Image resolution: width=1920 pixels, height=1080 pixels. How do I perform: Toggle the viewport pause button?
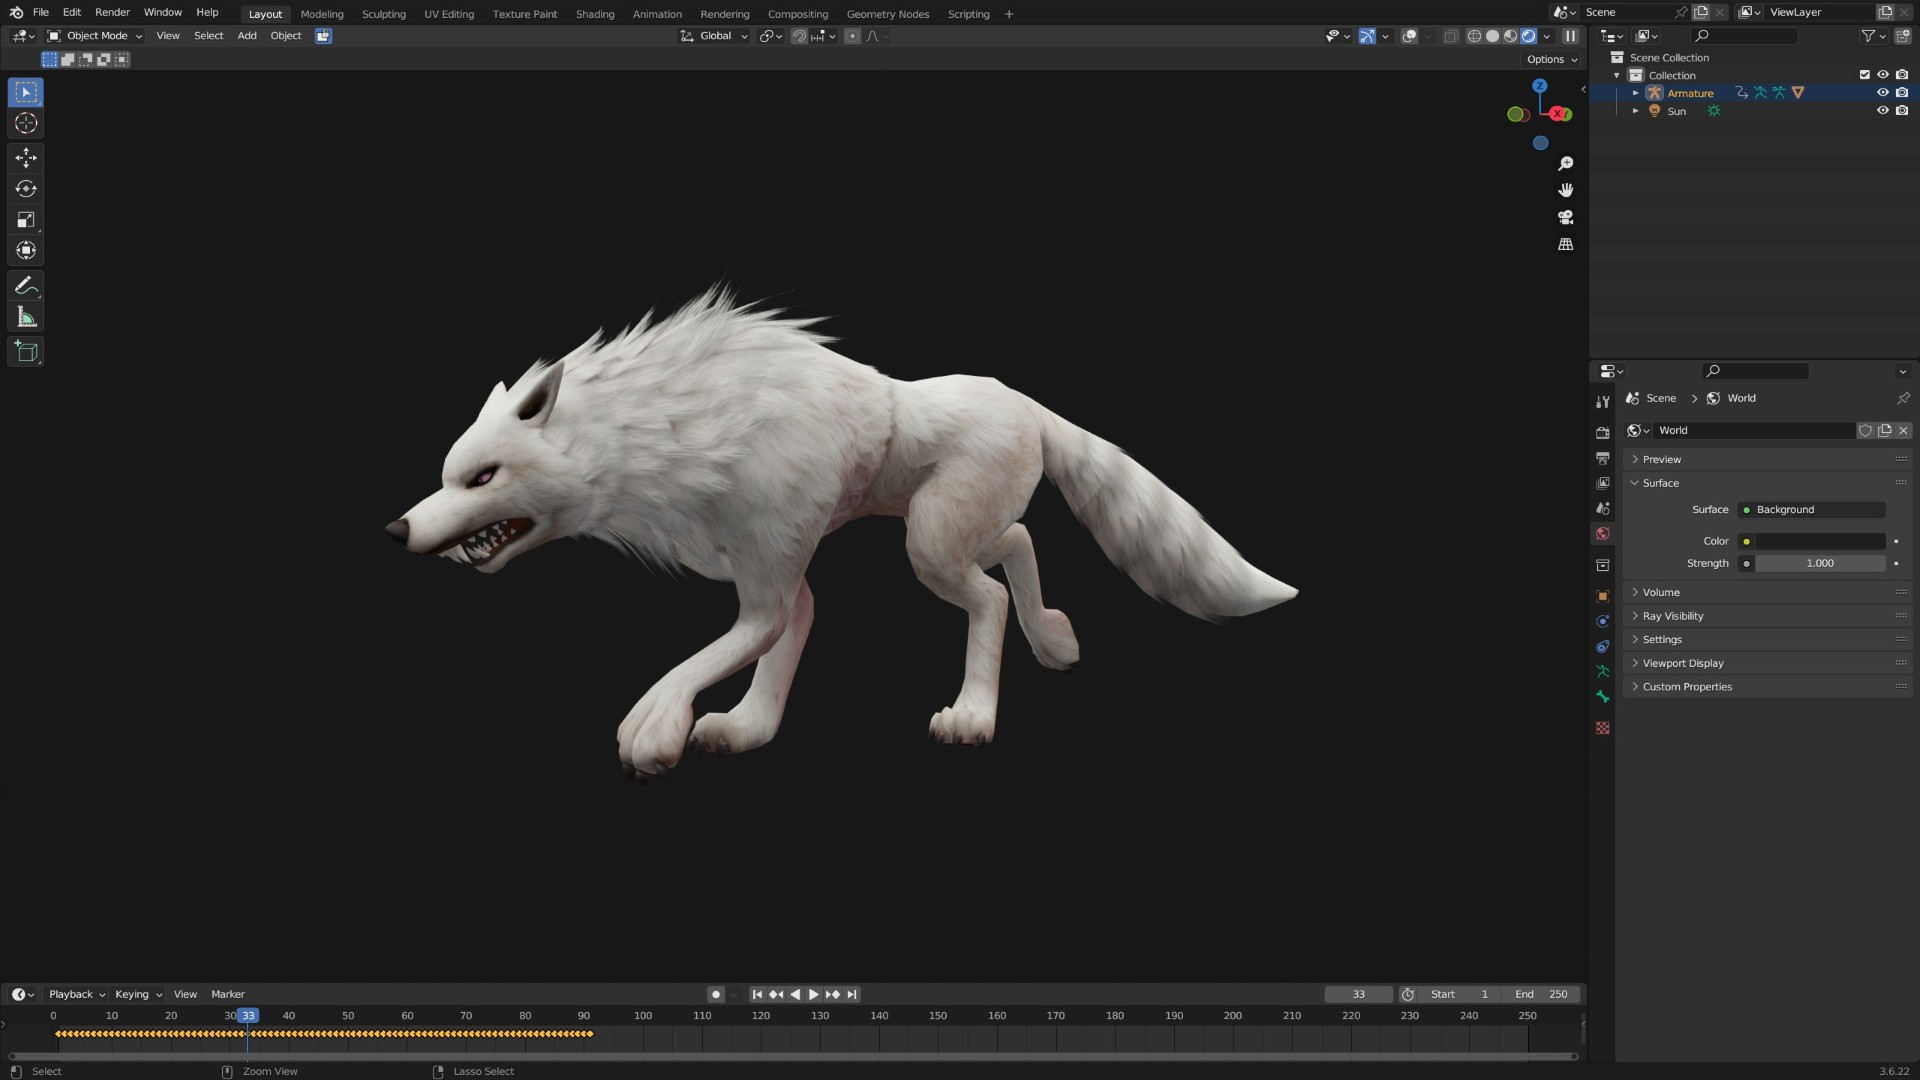pyautogui.click(x=1570, y=36)
